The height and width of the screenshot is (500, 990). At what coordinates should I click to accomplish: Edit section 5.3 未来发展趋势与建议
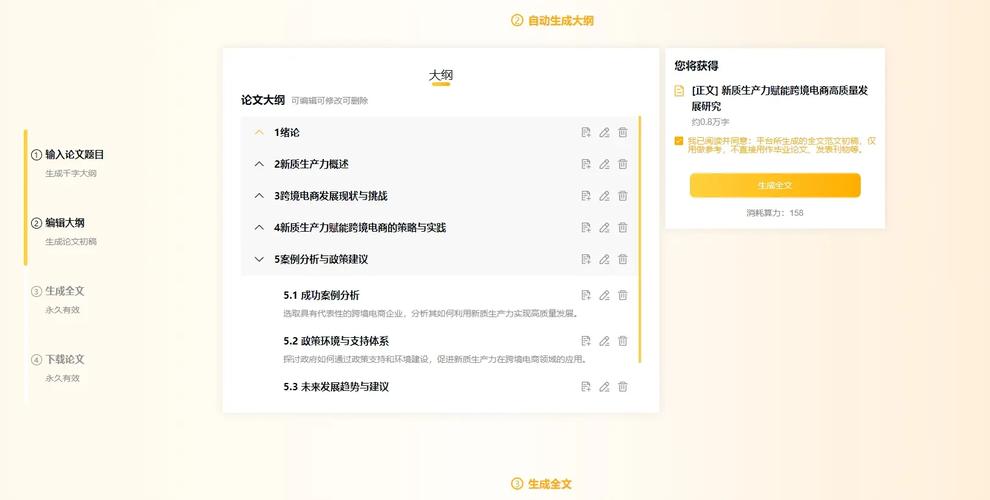pos(604,386)
